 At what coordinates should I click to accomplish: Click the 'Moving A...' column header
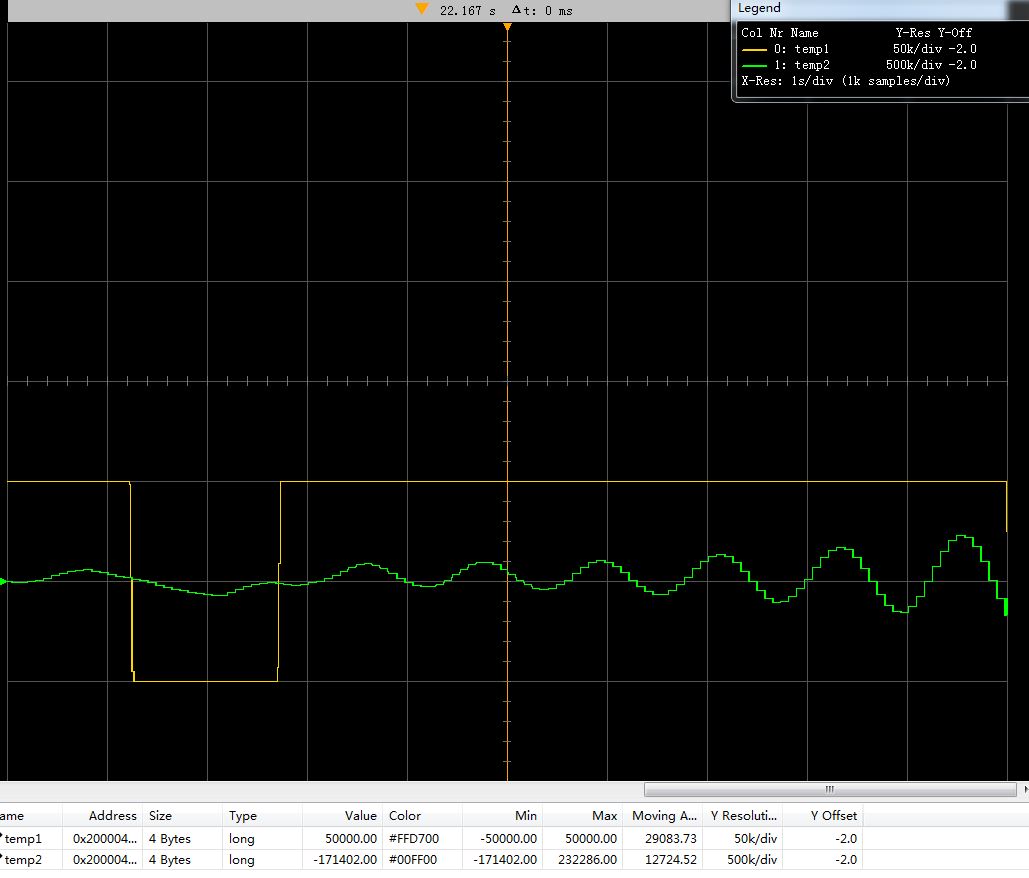pyautogui.click(x=663, y=816)
